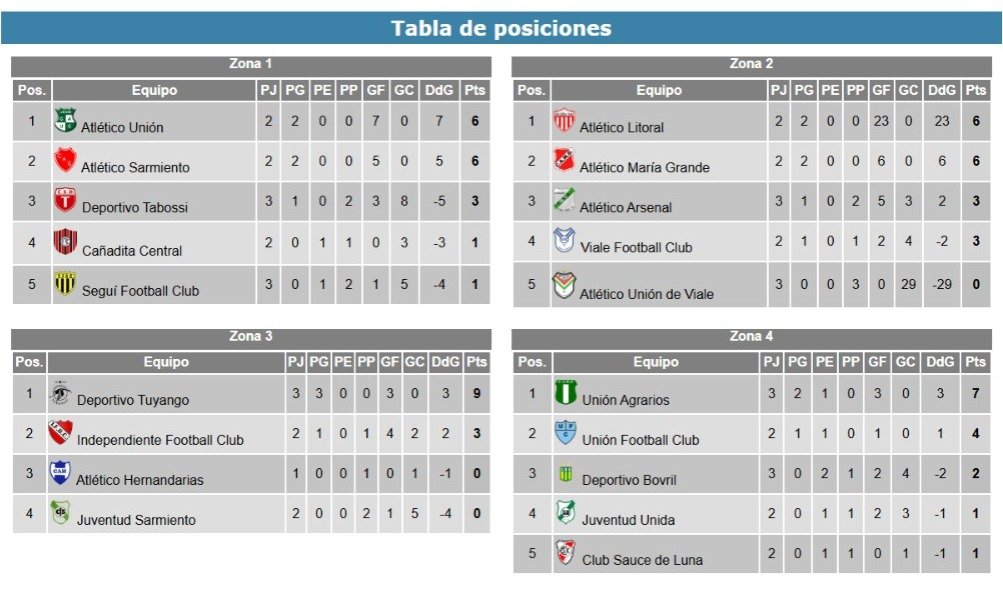The width and height of the screenshot is (1003, 596).
Task: Click the Unión Agrarios green shield
Action: tap(565, 392)
